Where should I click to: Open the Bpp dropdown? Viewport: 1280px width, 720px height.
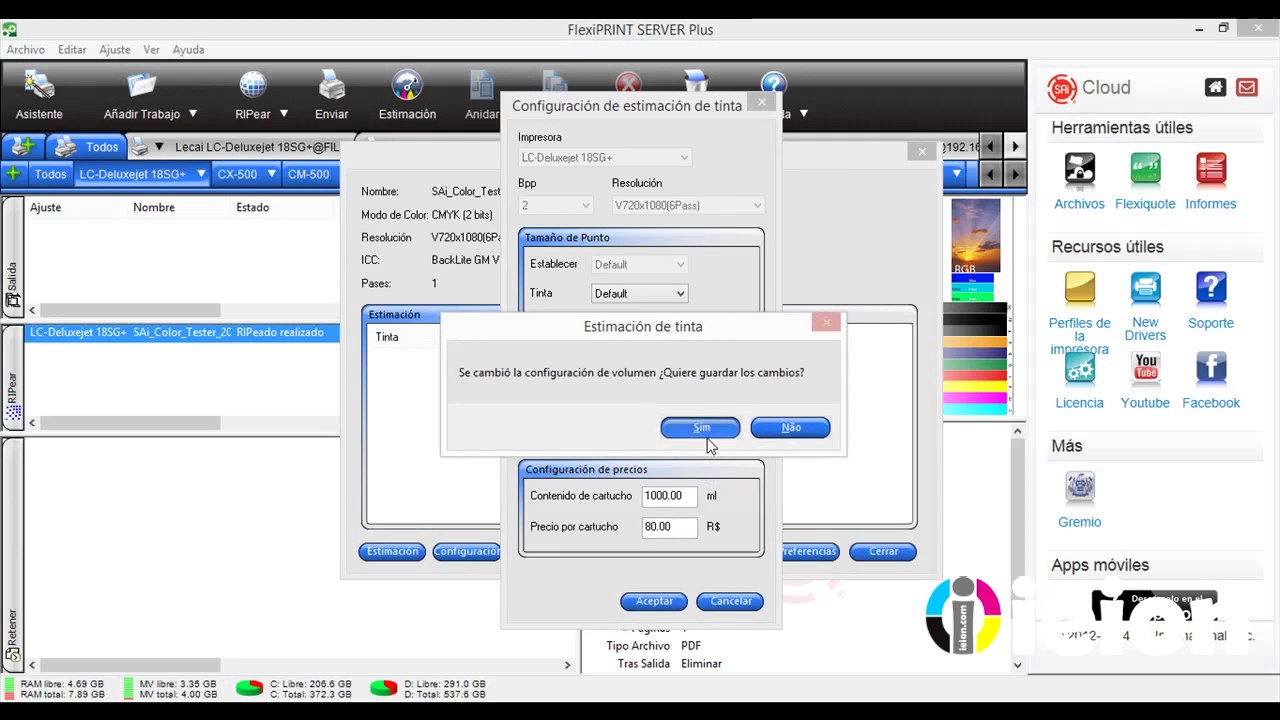(556, 205)
